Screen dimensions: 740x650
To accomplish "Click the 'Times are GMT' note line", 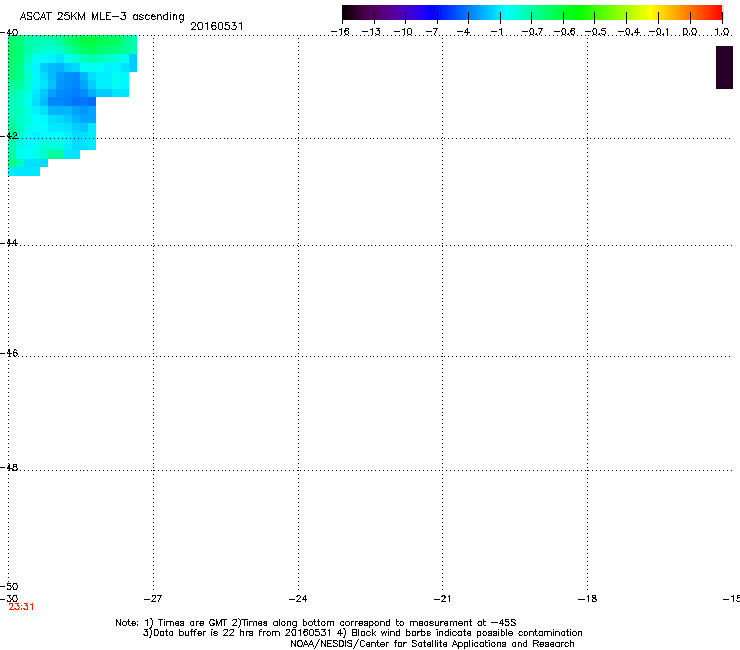I will point(316,623).
